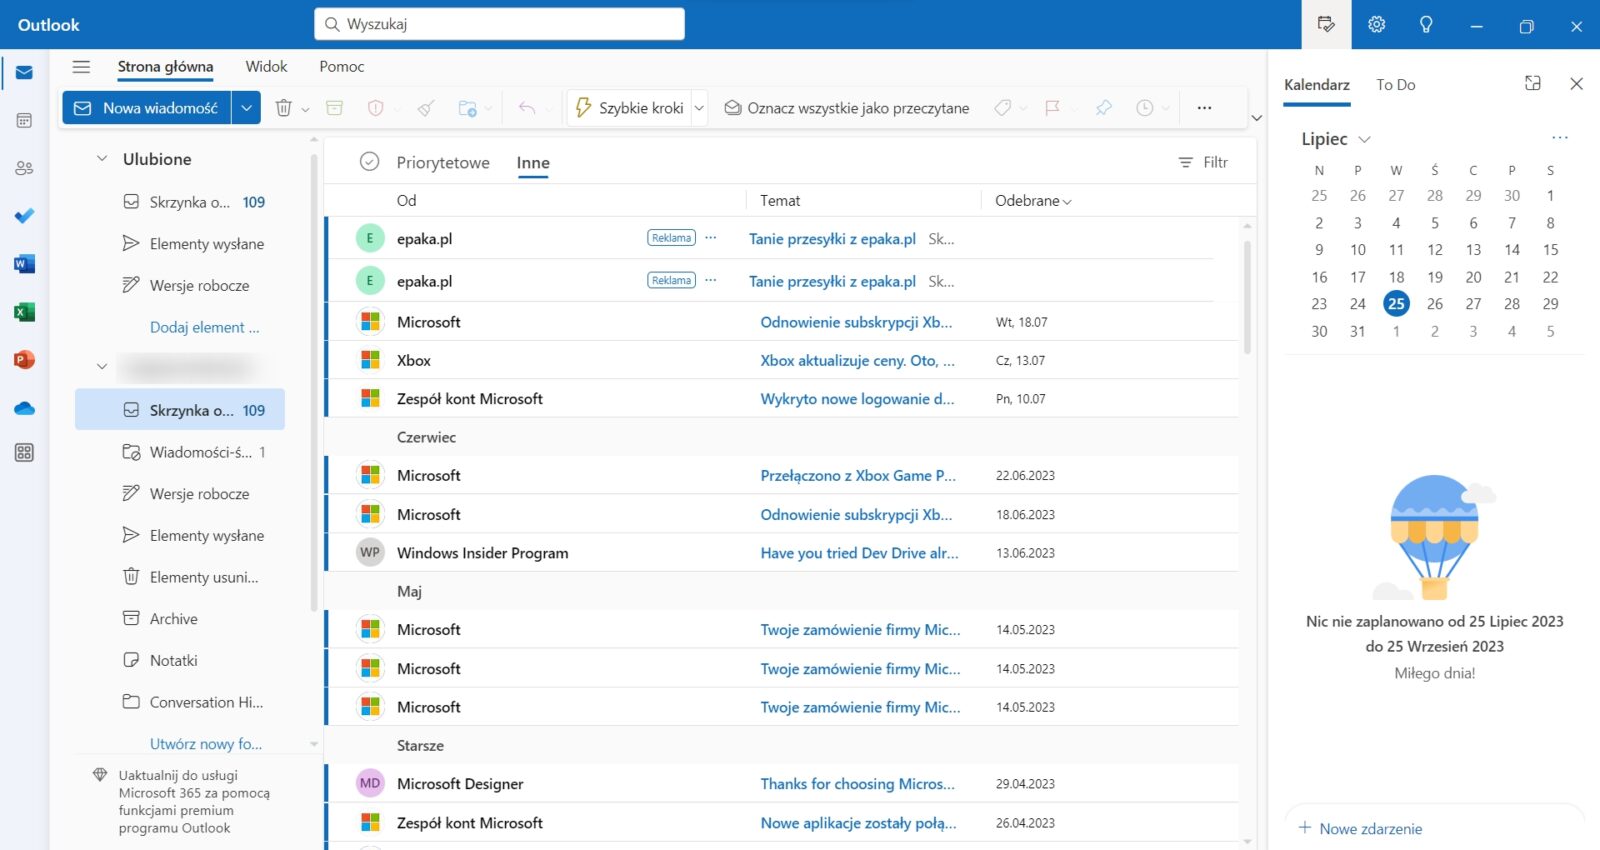Open the People contacts icon in sidebar
The width and height of the screenshot is (1600, 850).
pos(24,168)
